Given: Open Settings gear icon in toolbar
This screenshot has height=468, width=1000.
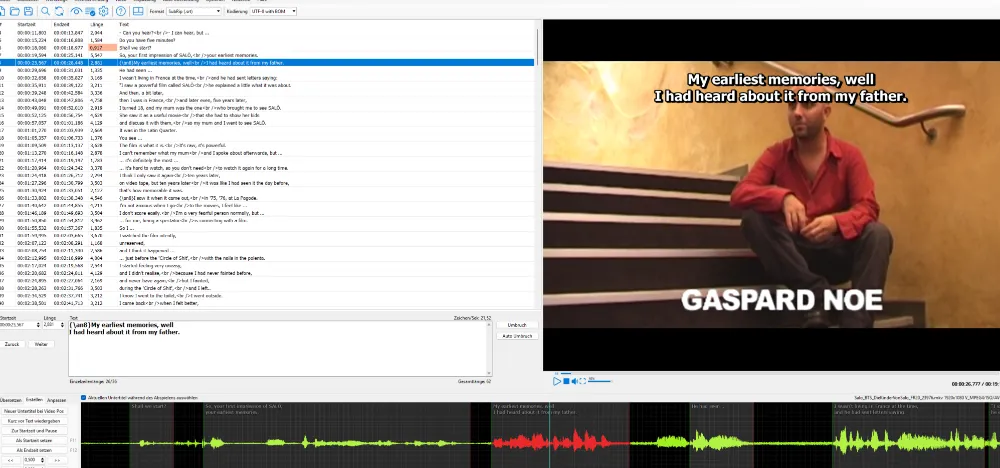Looking at the screenshot, I should 103,11.
